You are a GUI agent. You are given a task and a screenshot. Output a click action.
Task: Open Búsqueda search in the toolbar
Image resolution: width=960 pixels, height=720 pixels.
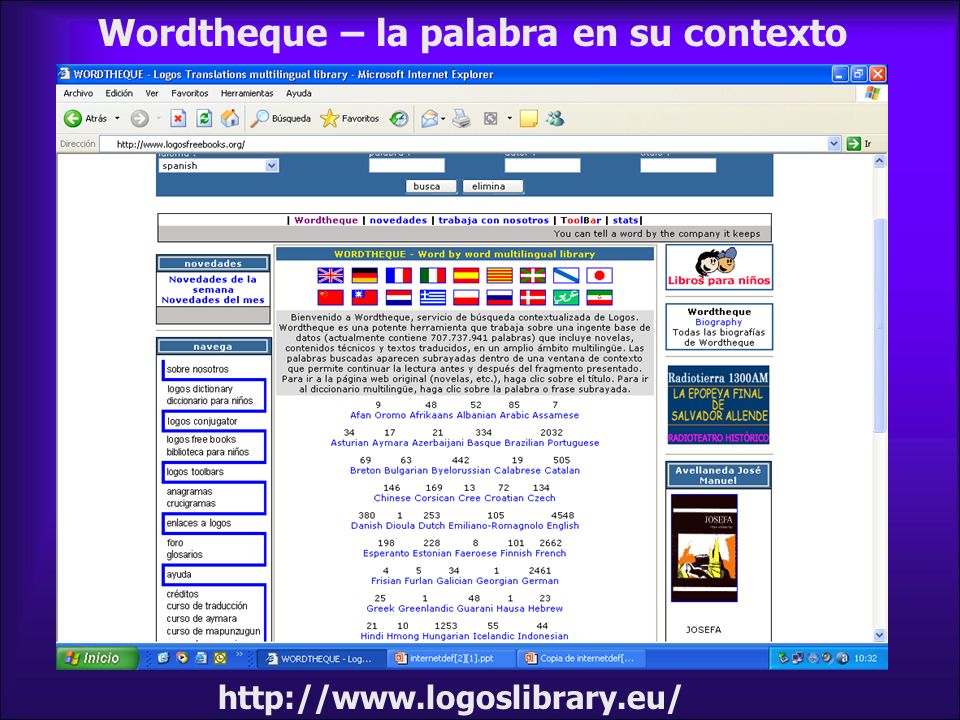281,118
